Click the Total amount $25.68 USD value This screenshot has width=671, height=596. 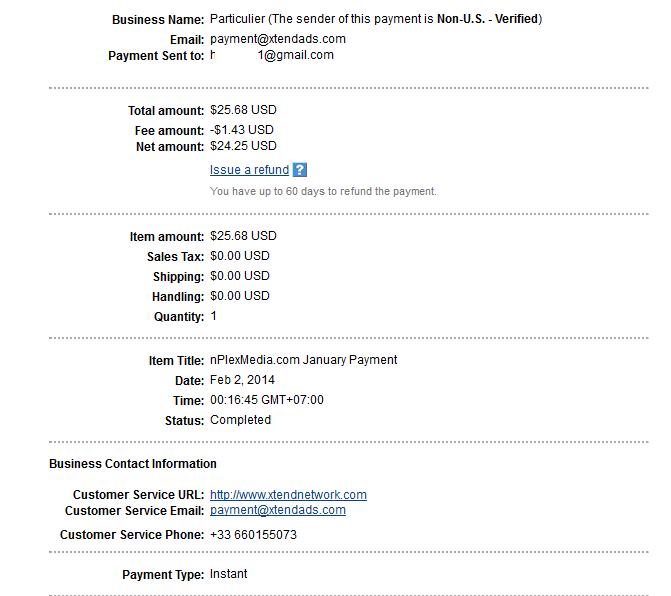point(243,110)
